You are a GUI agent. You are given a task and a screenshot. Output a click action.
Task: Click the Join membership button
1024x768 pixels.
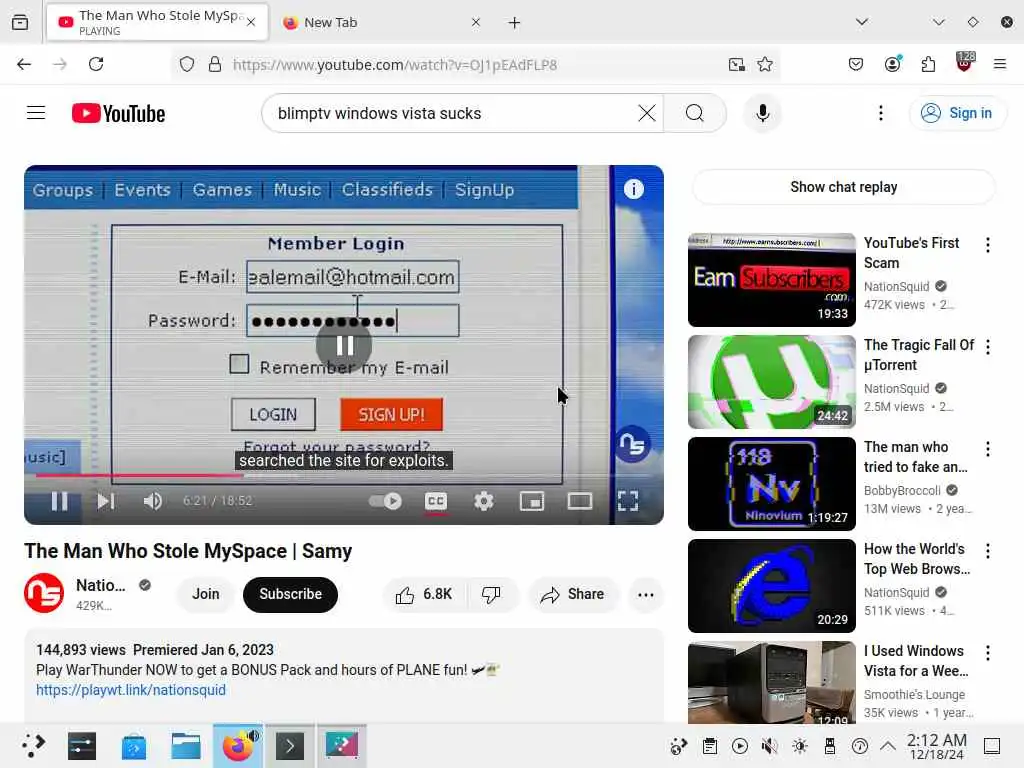(206, 594)
